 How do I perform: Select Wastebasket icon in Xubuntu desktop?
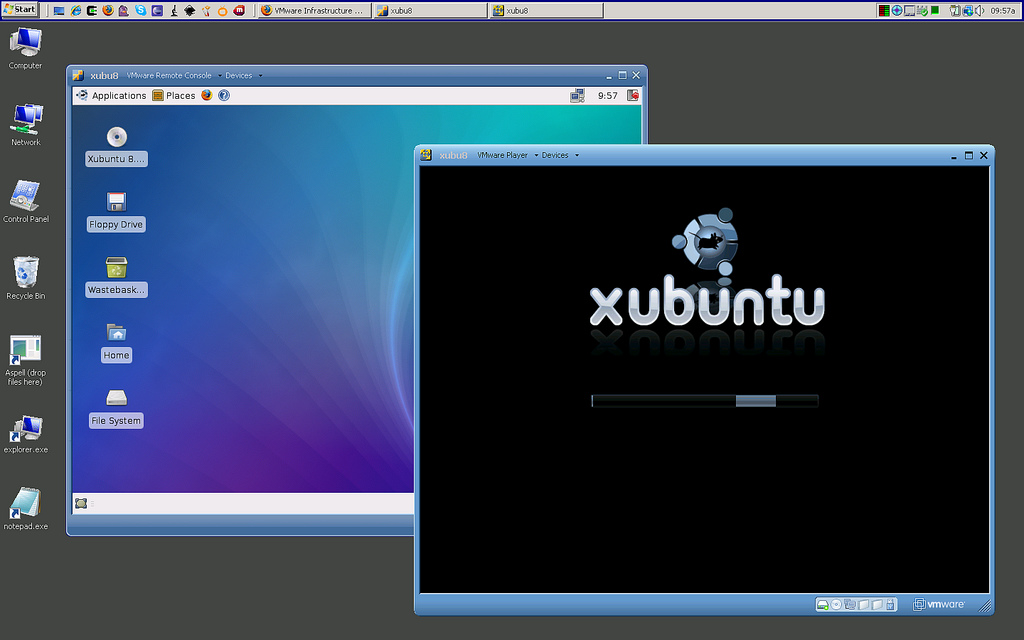[x=116, y=277]
